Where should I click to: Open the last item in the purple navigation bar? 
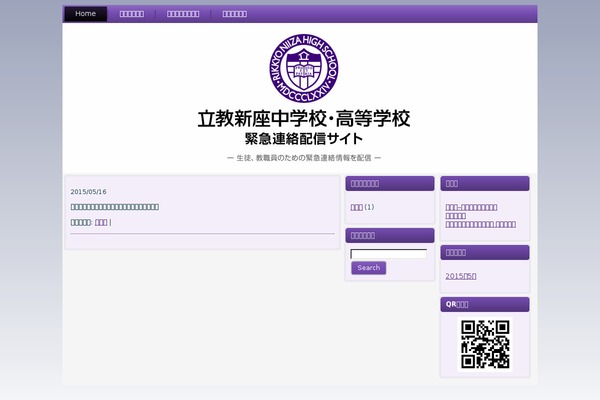(235, 14)
